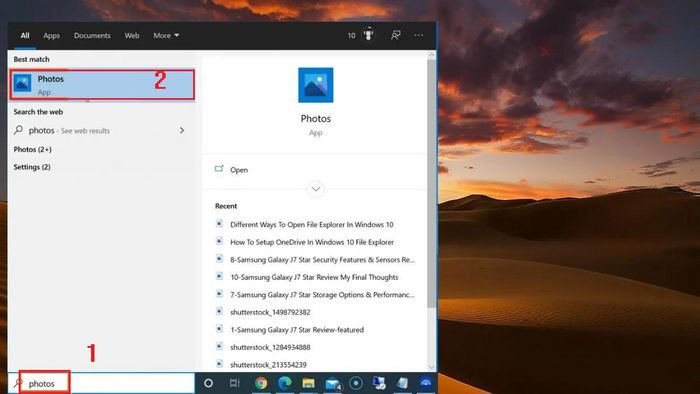Expand the Photos (2+) category
The height and width of the screenshot is (394, 700).
tap(33, 149)
